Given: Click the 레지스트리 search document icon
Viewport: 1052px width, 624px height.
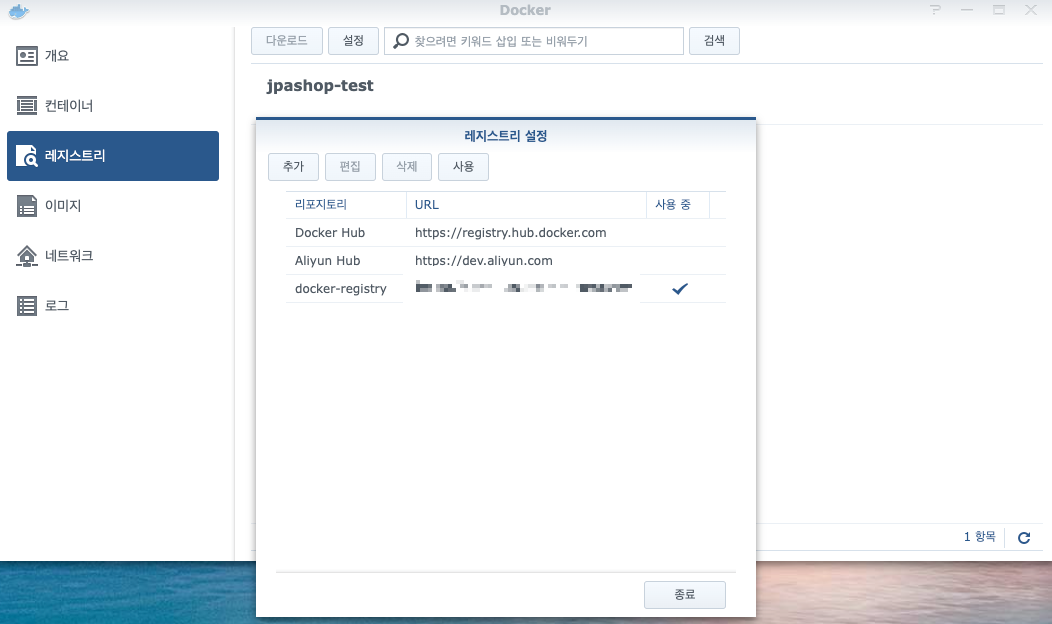Looking at the screenshot, I should [27, 156].
